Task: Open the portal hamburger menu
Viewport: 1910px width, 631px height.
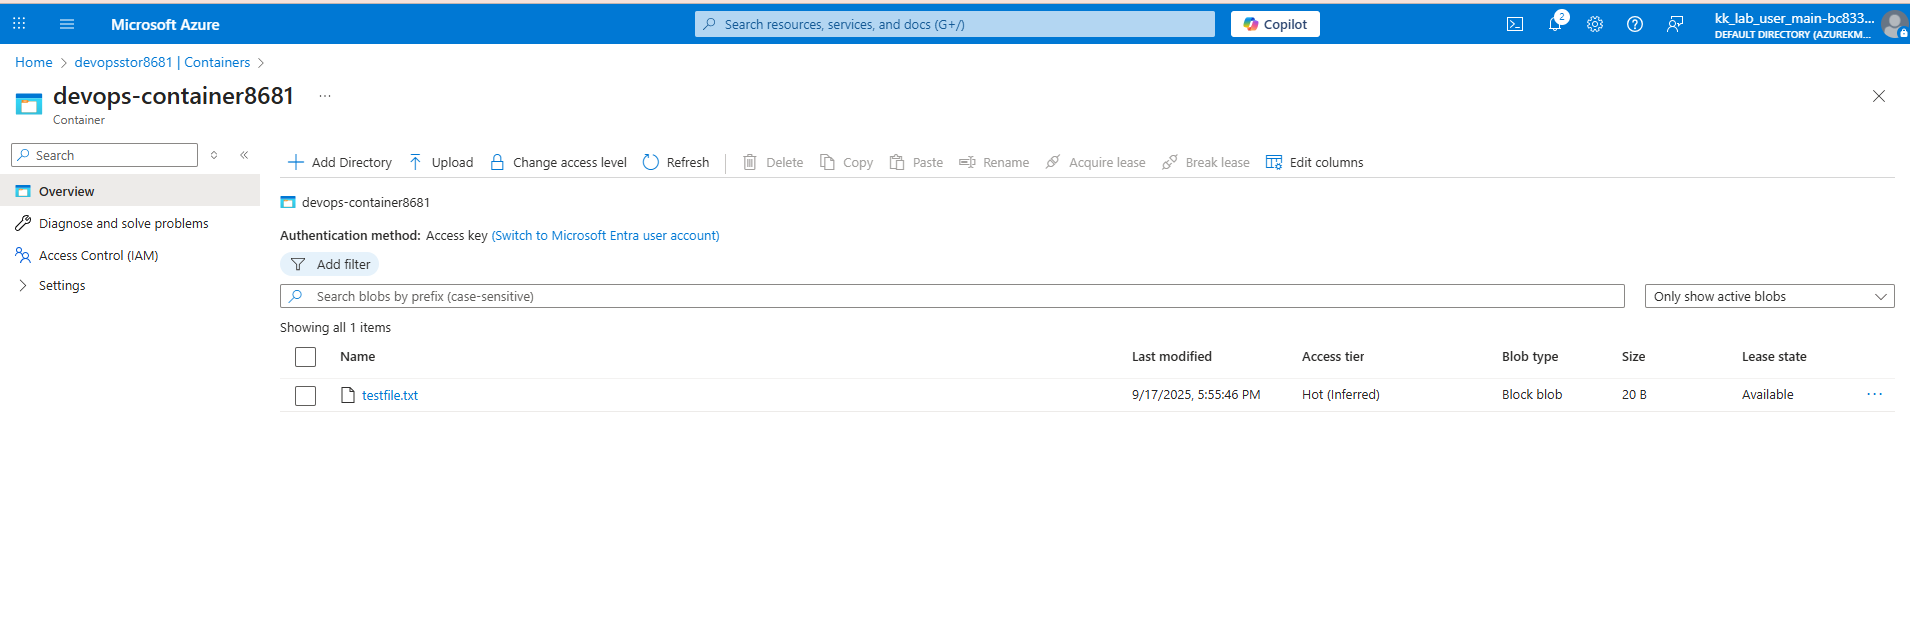Action: (x=67, y=24)
